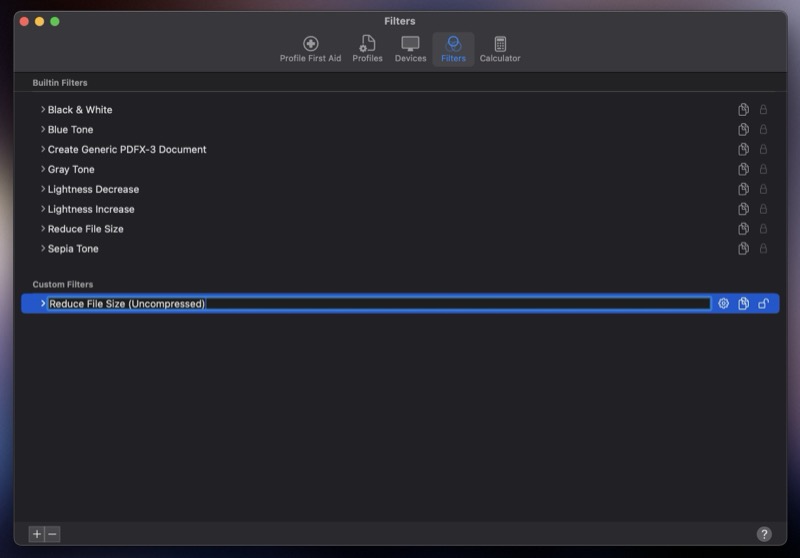
Task: Click the lock icon for Black & White
Action: click(763, 109)
